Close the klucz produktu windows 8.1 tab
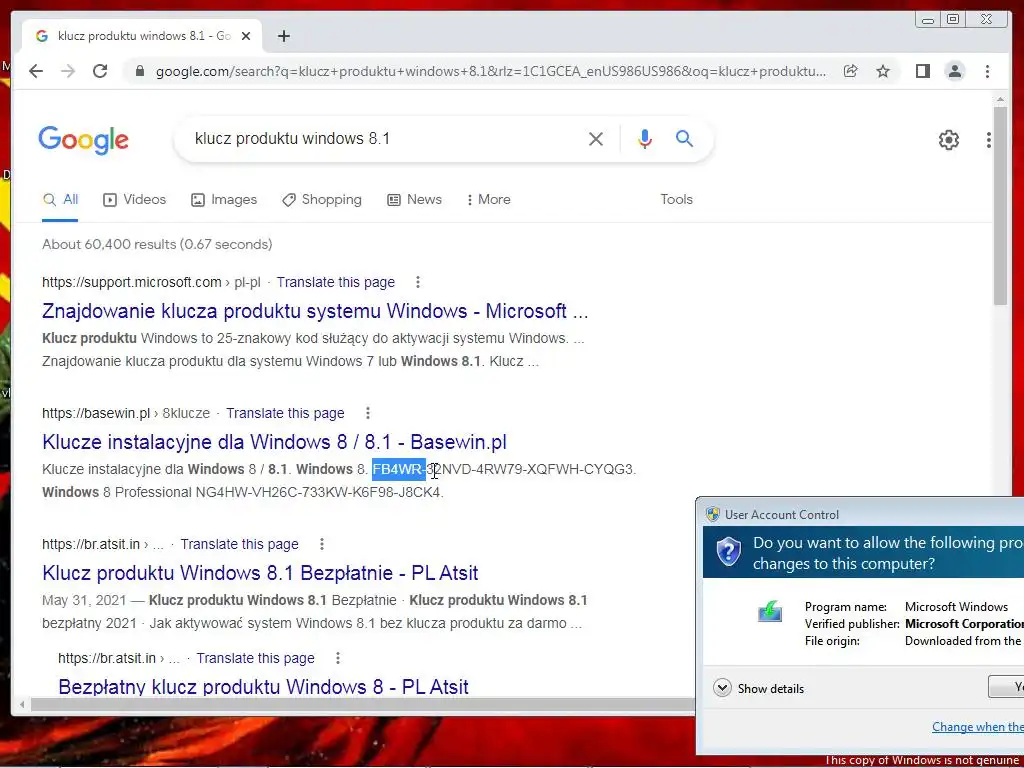This screenshot has height=768, width=1024. pyautogui.click(x=246, y=36)
